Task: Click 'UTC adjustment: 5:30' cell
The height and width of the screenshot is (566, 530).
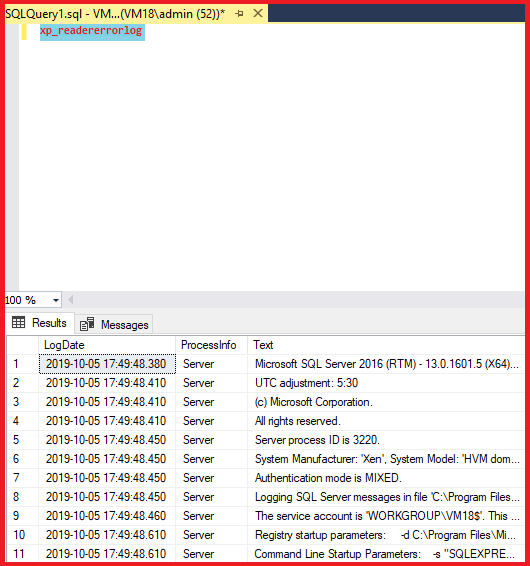Action: (386, 383)
